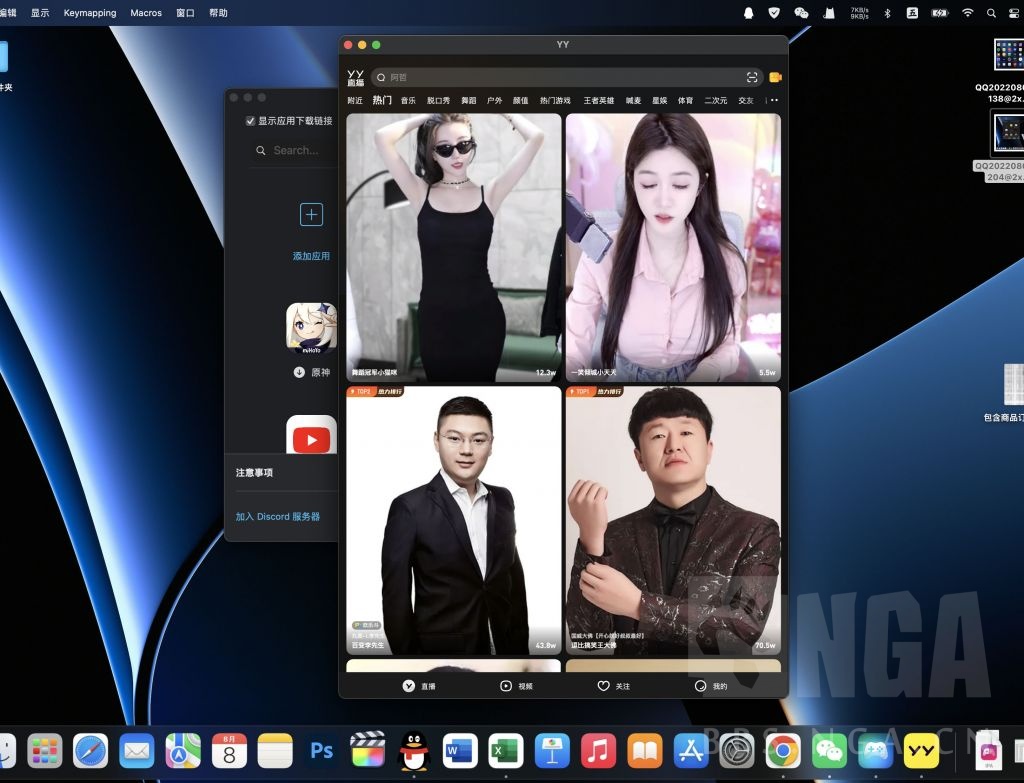This screenshot has width=1024, height=783.
Task: Click the + button to add an application
Action: pos(311,214)
